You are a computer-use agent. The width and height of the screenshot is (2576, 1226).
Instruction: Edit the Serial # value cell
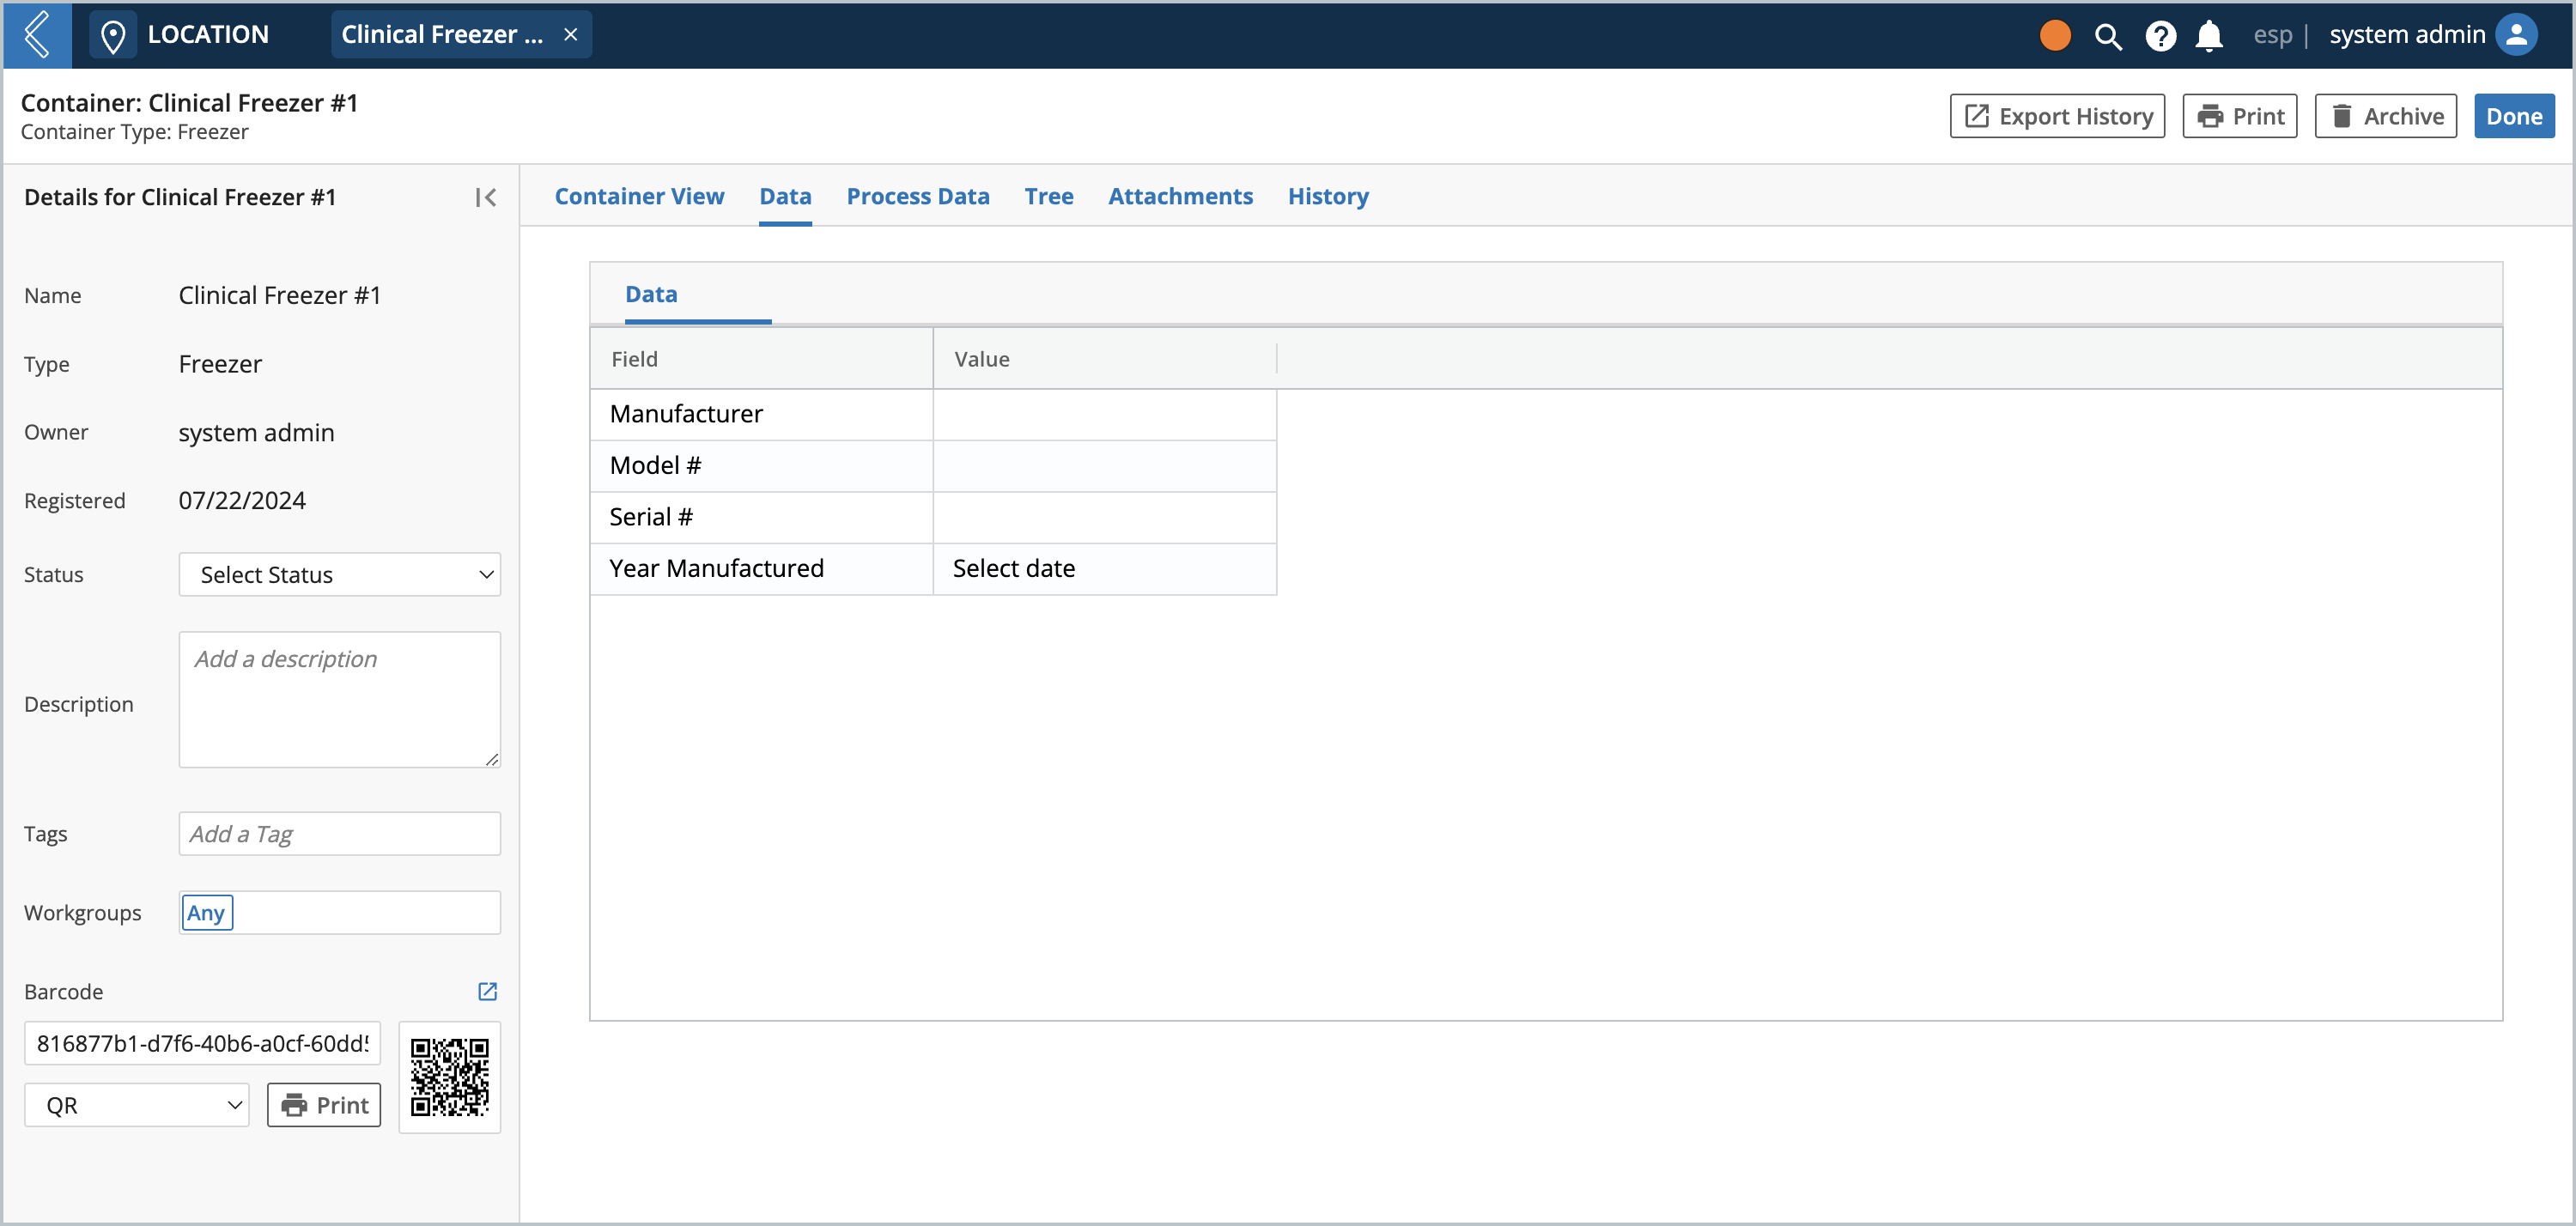click(1105, 517)
